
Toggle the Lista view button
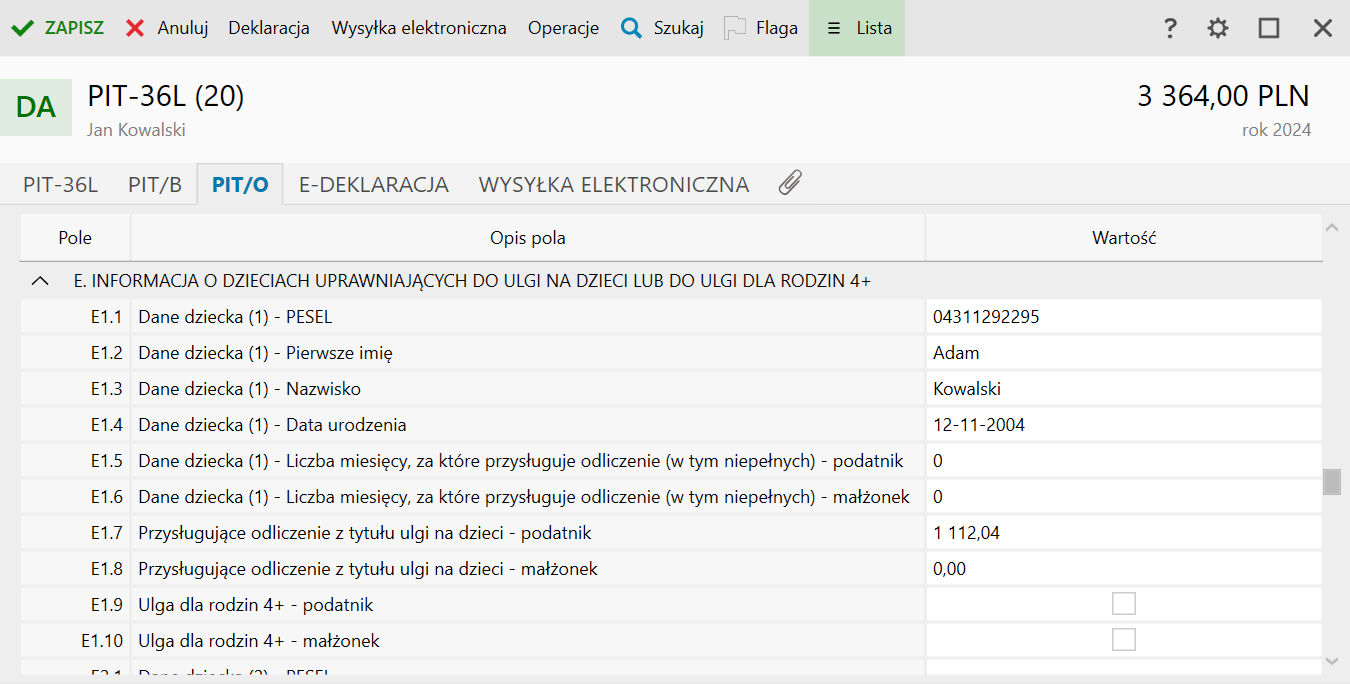pyautogui.click(x=857, y=28)
